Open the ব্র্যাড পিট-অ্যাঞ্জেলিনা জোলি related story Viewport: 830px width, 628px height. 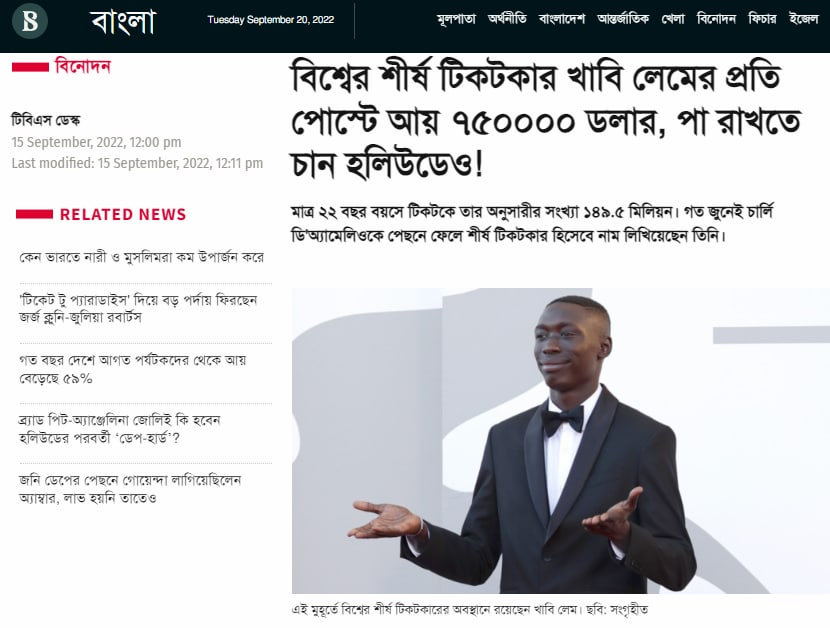120,429
